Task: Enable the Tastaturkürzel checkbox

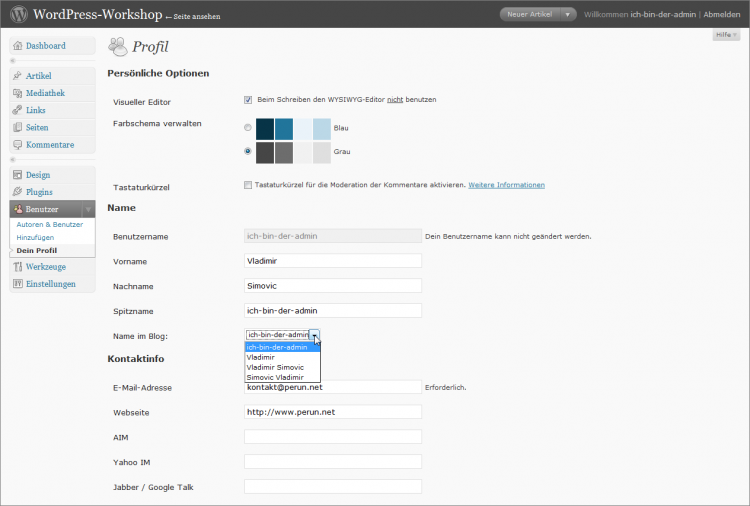Action: (x=248, y=185)
